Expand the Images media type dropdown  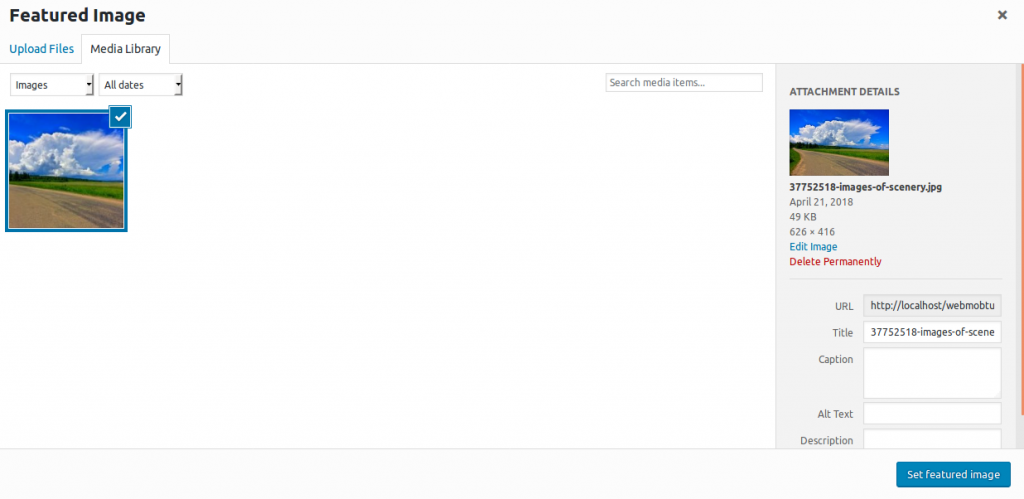[52, 85]
